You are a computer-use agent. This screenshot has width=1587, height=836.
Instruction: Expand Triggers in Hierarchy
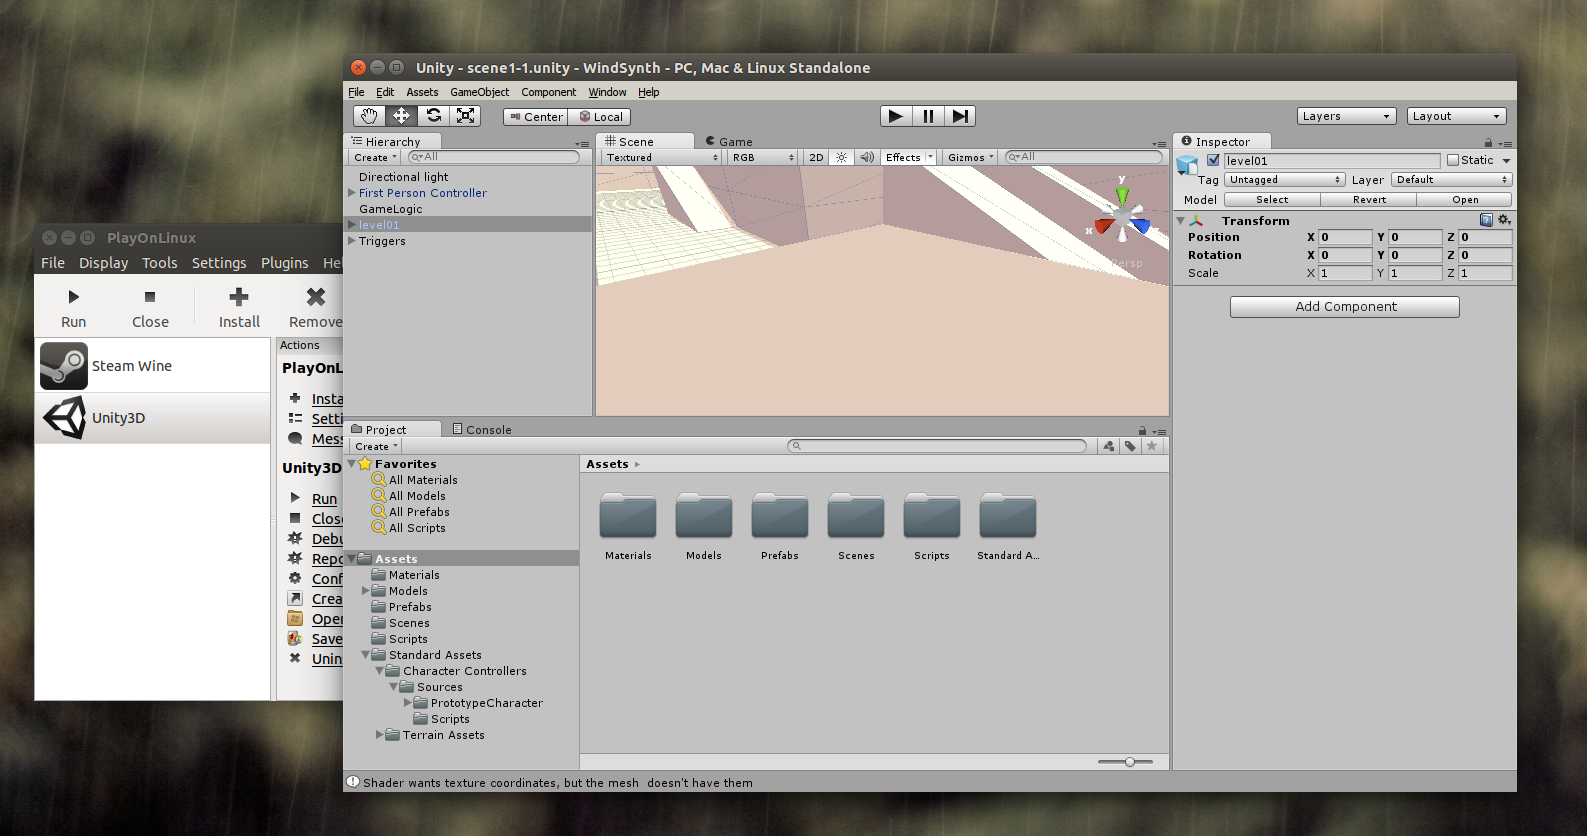(x=351, y=241)
